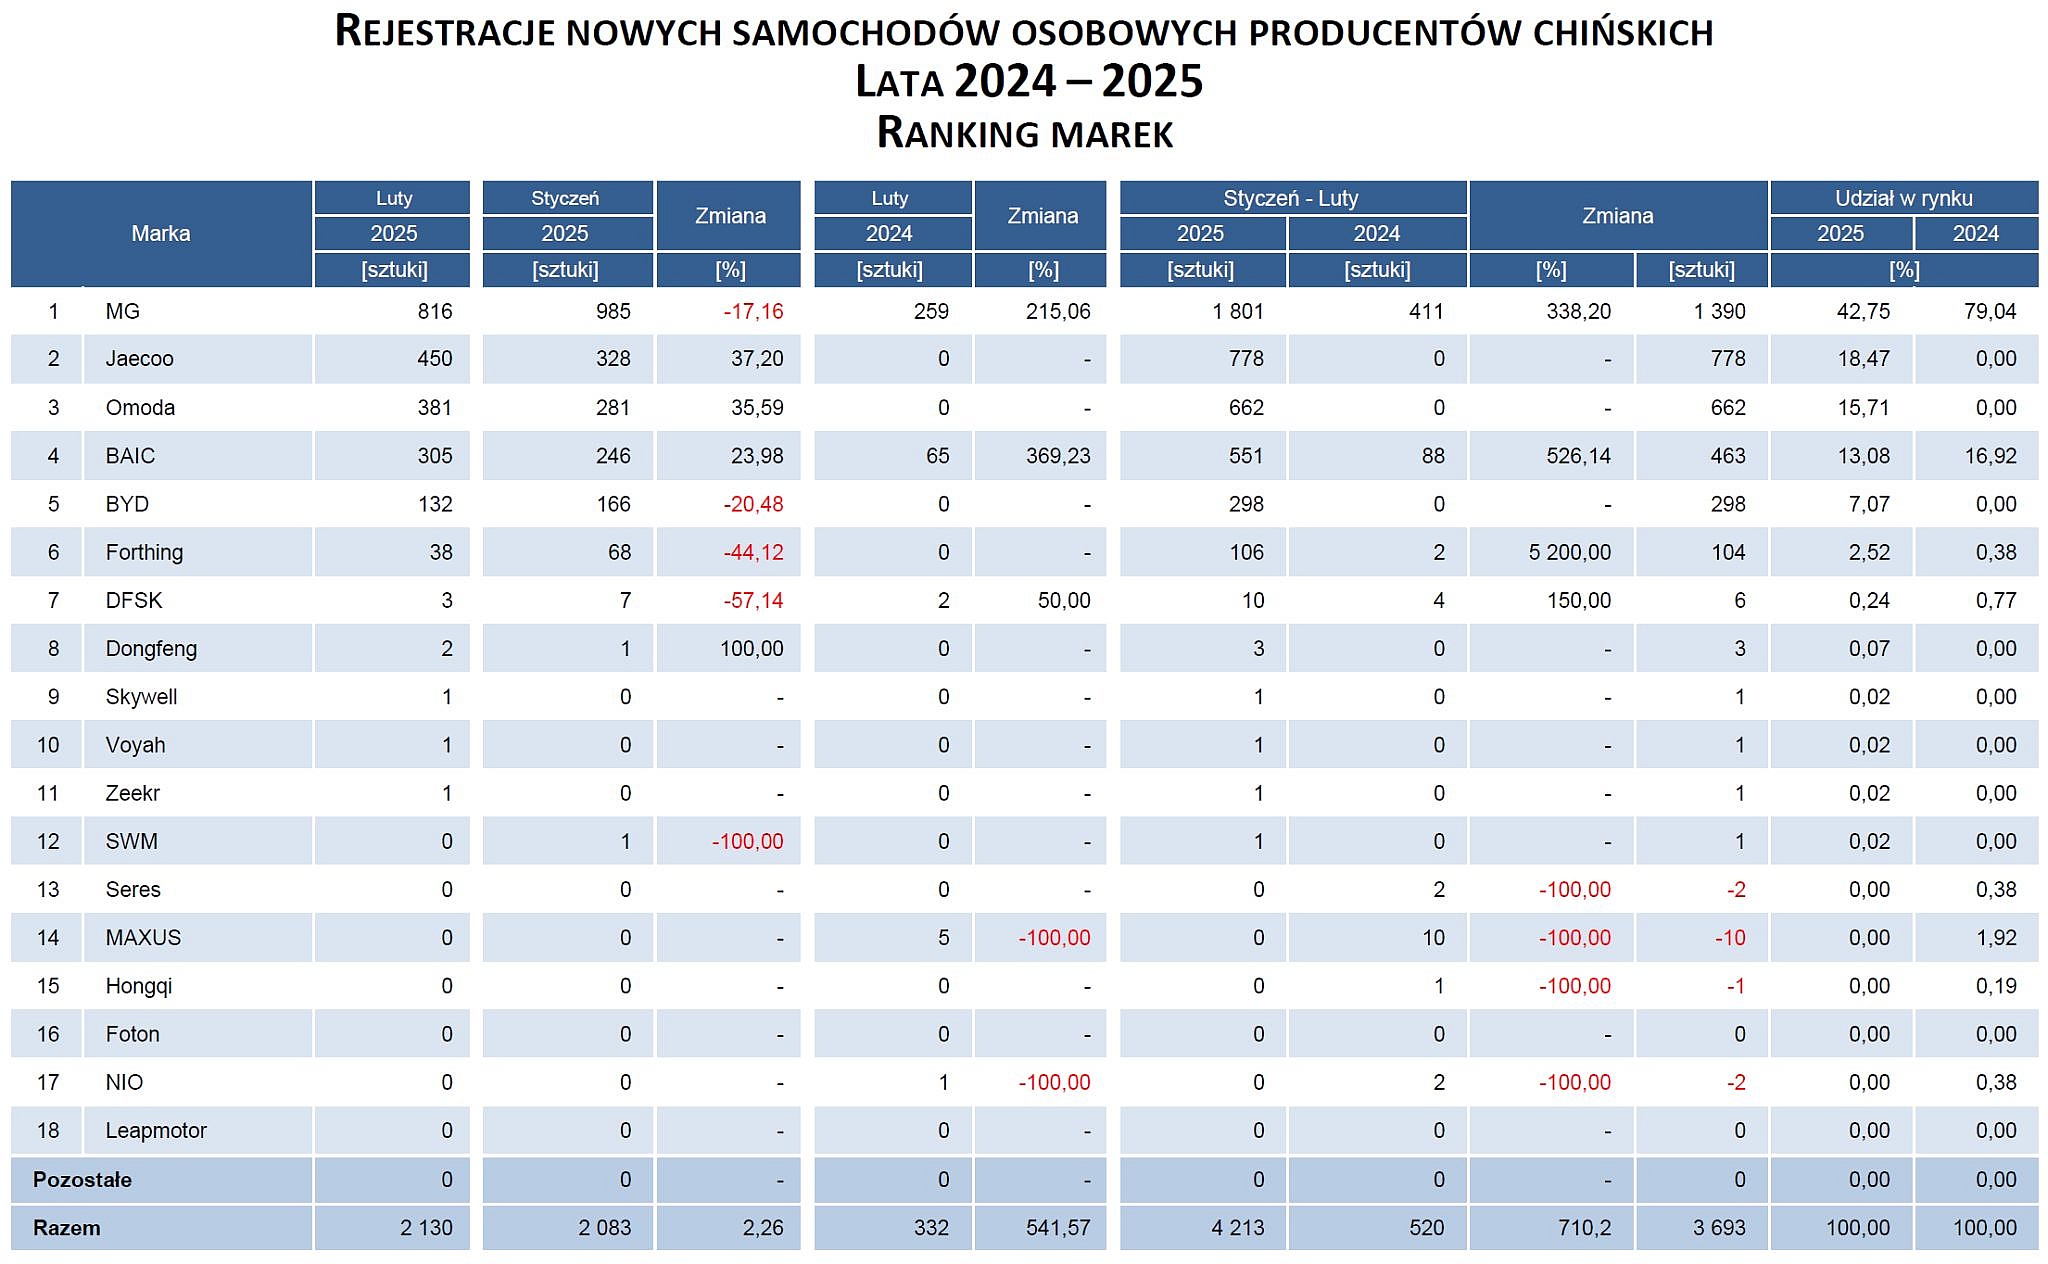The width and height of the screenshot is (2048, 1264).
Task: Click MG's cumulative 2025 value 1 801
Action: tap(1238, 311)
